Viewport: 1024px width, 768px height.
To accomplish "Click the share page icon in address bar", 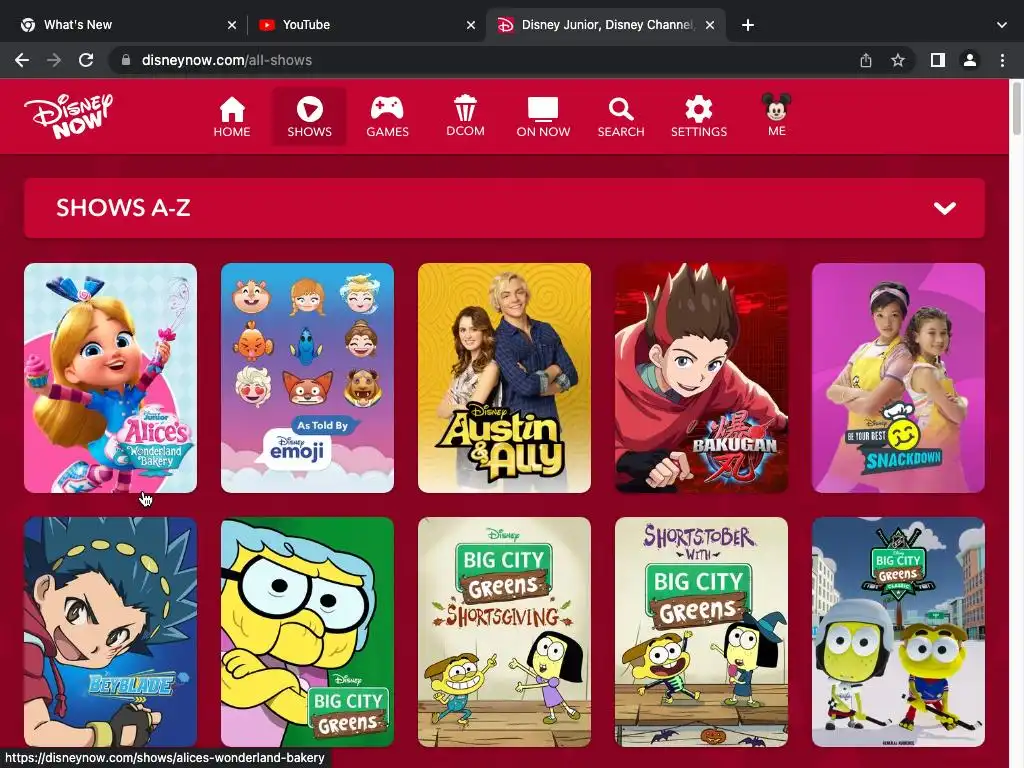I will coord(866,60).
